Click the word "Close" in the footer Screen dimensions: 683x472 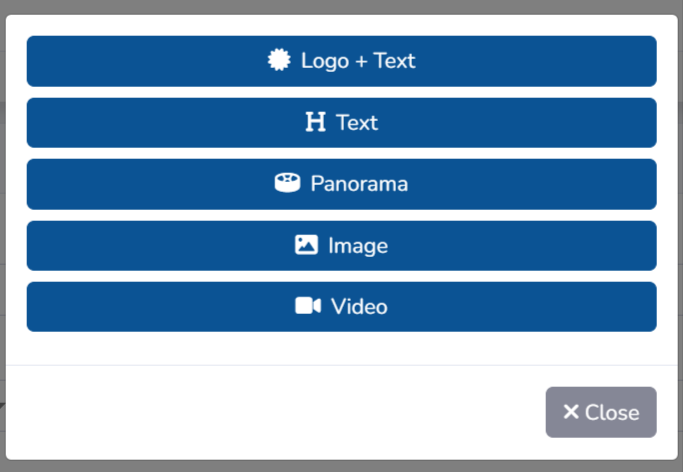[x=612, y=412]
